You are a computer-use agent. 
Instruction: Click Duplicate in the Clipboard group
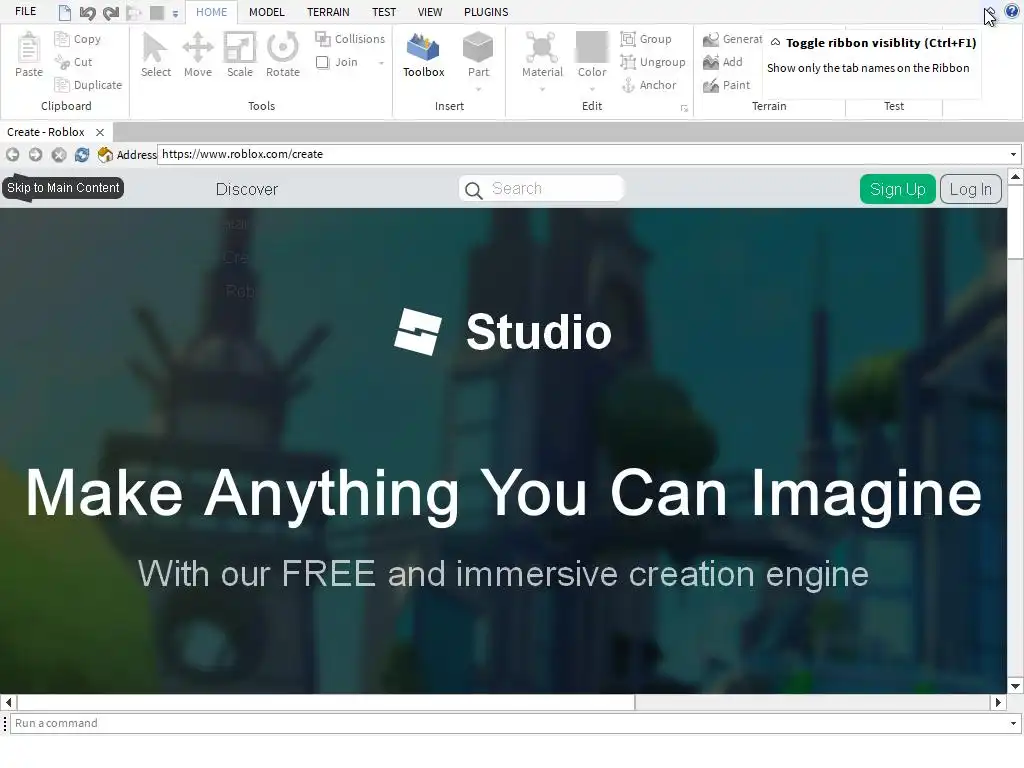pyautogui.click(x=89, y=85)
